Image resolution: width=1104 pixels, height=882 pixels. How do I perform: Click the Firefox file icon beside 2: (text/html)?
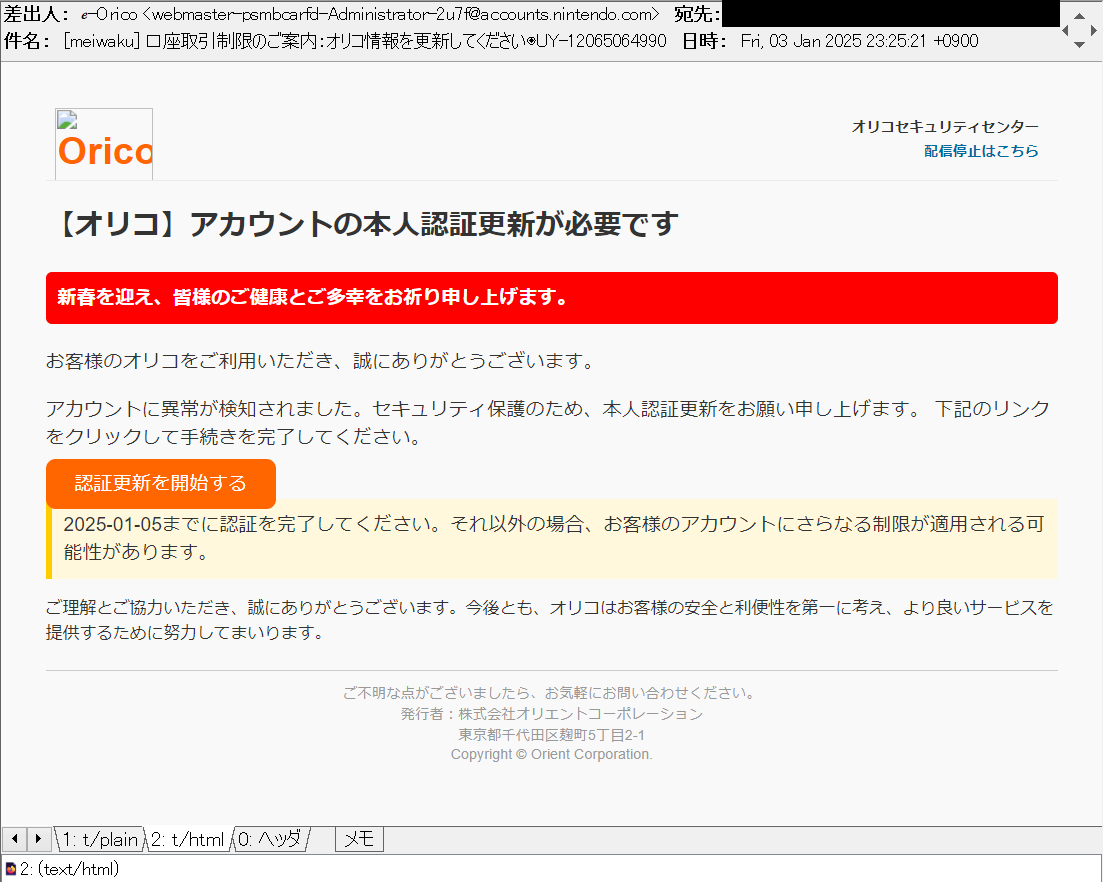tap(11, 869)
